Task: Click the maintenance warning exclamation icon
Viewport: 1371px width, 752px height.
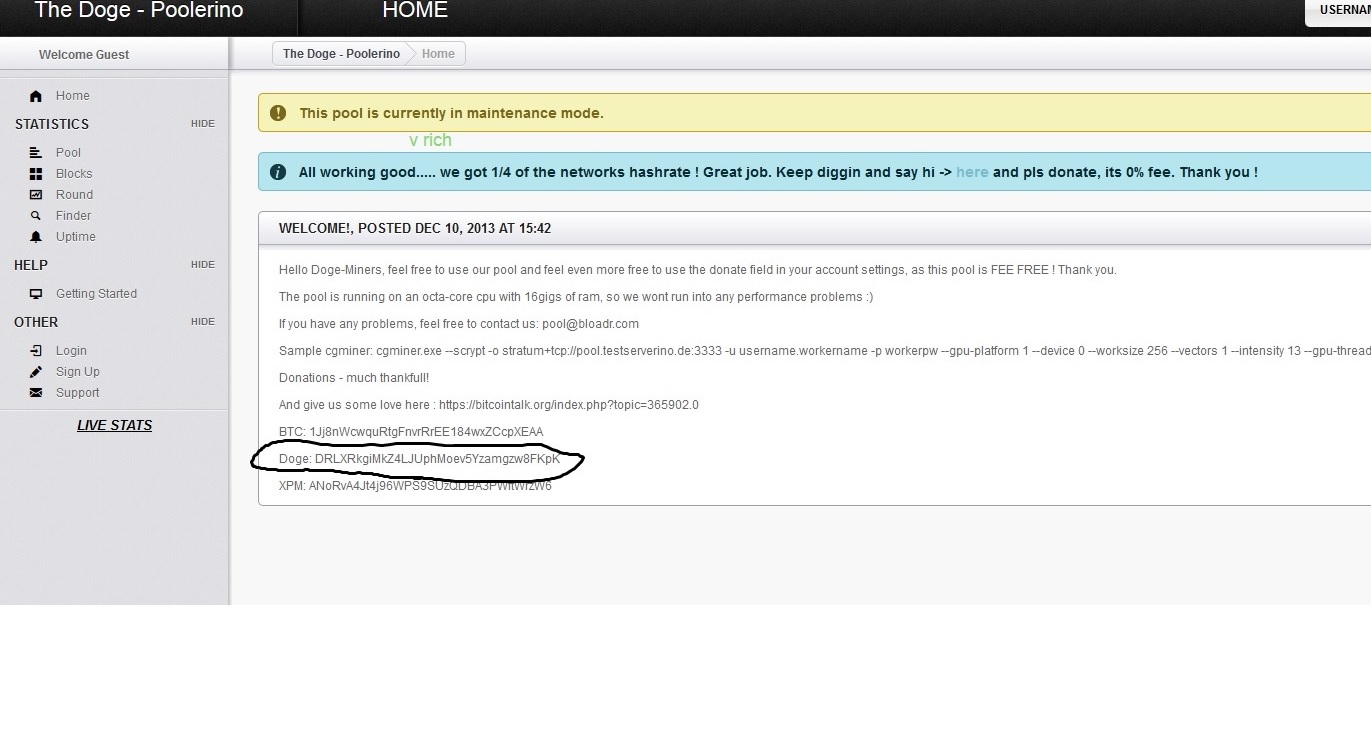Action: pyautogui.click(x=278, y=113)
